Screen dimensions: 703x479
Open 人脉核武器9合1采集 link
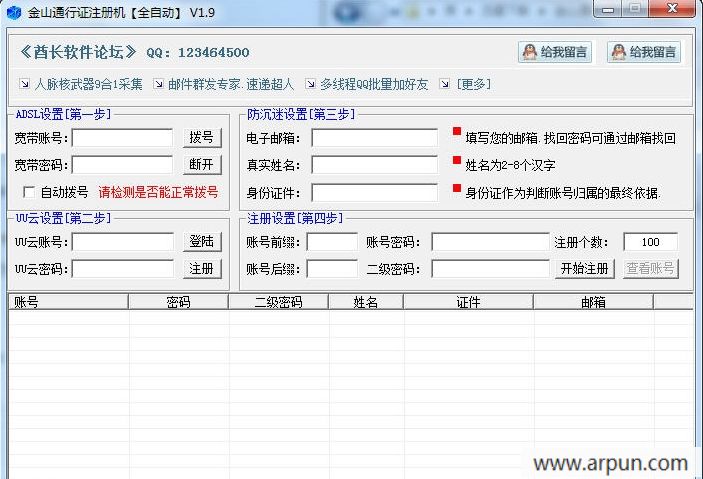coord(88,84)
